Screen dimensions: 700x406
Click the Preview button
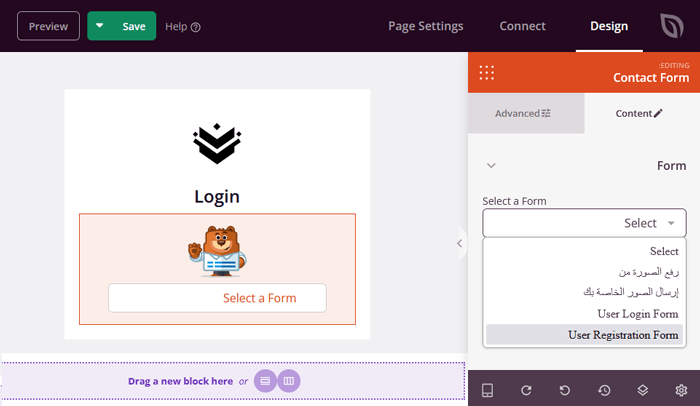(48, 26)
